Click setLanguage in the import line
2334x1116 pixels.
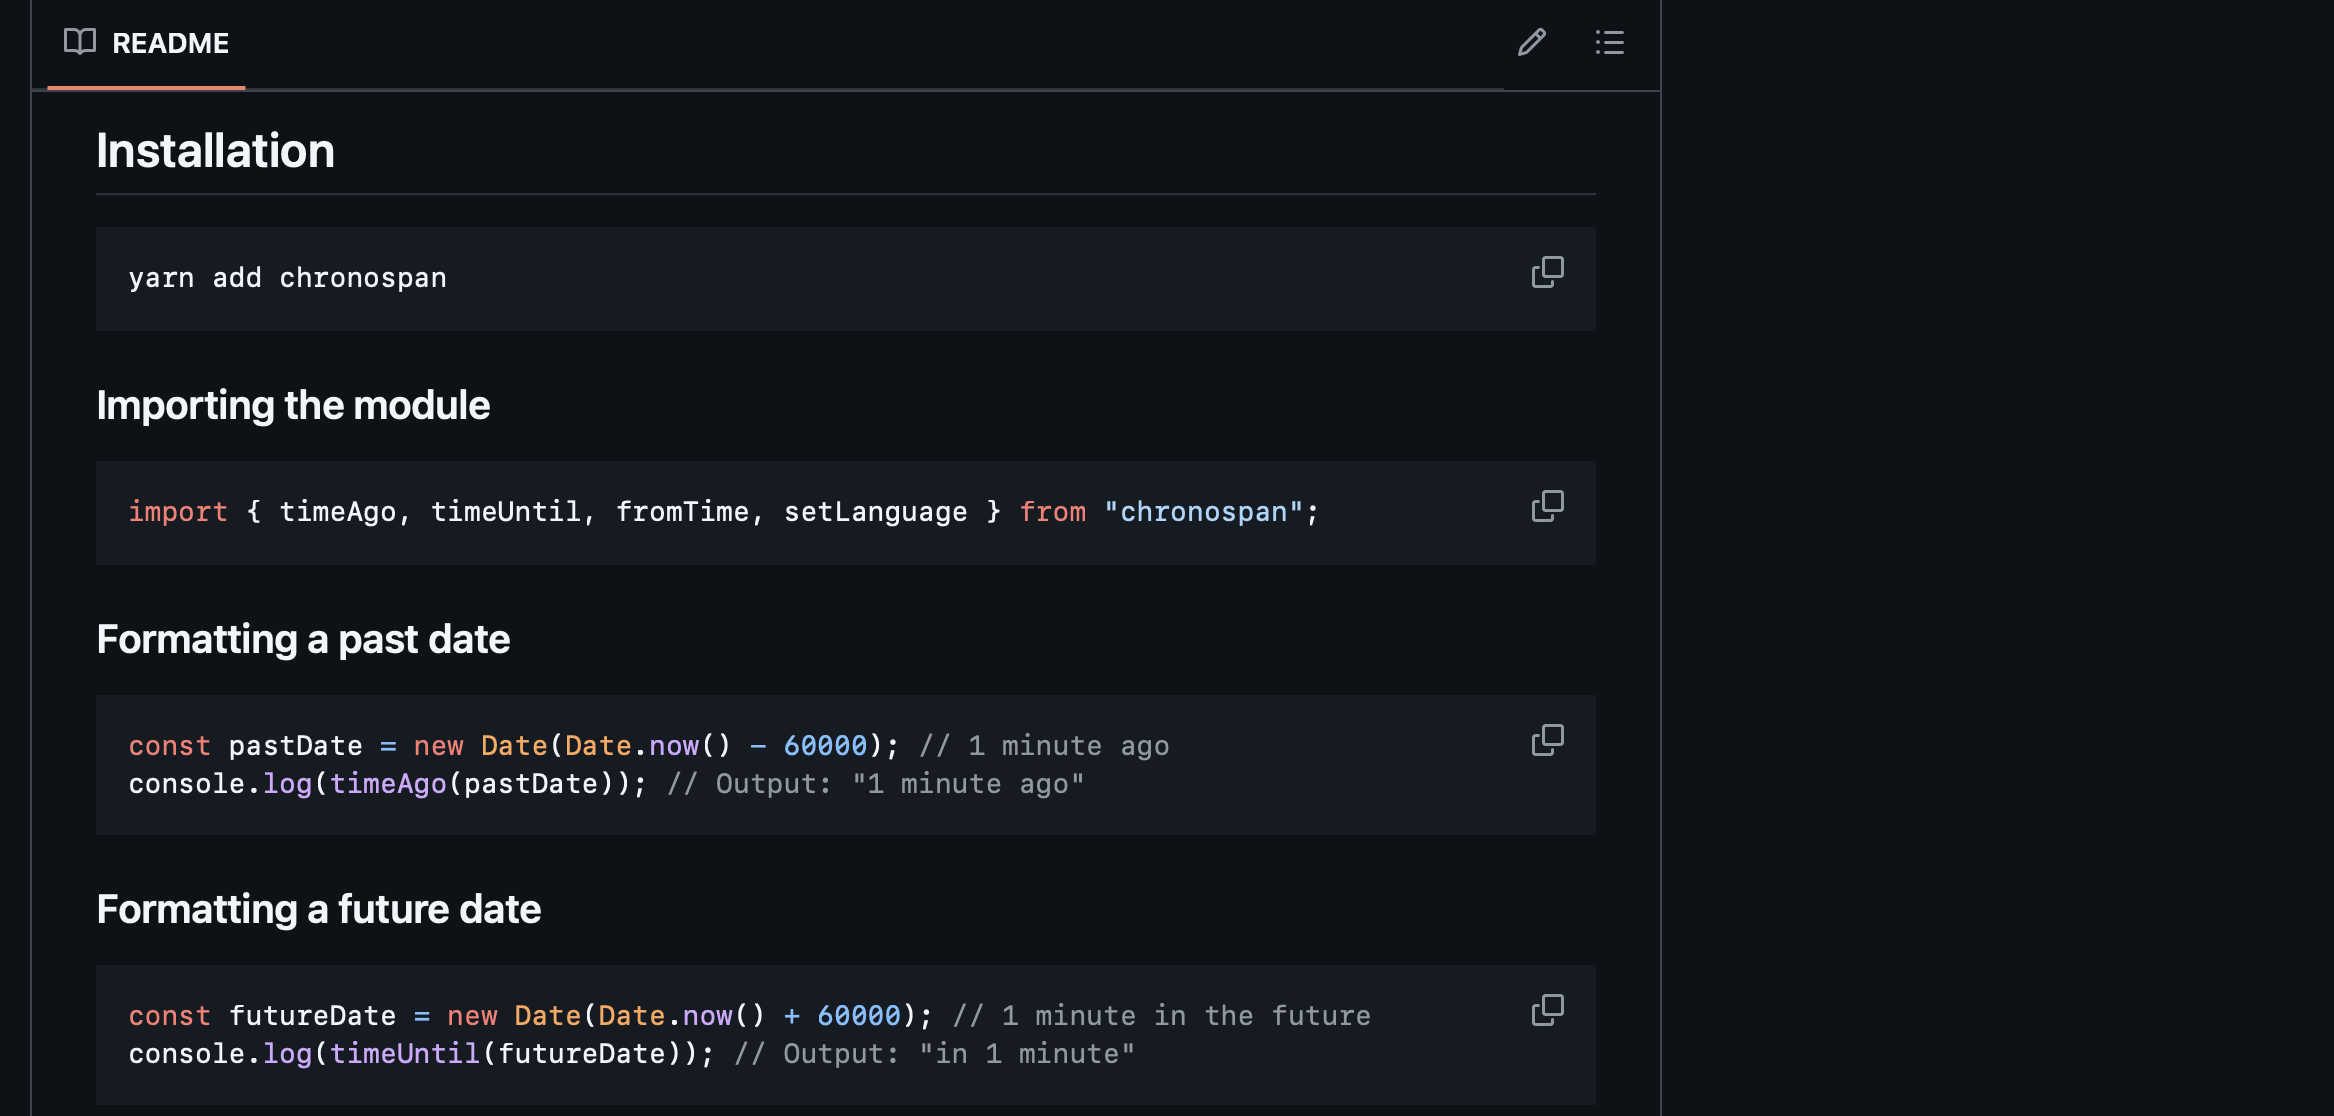(875, 512)
